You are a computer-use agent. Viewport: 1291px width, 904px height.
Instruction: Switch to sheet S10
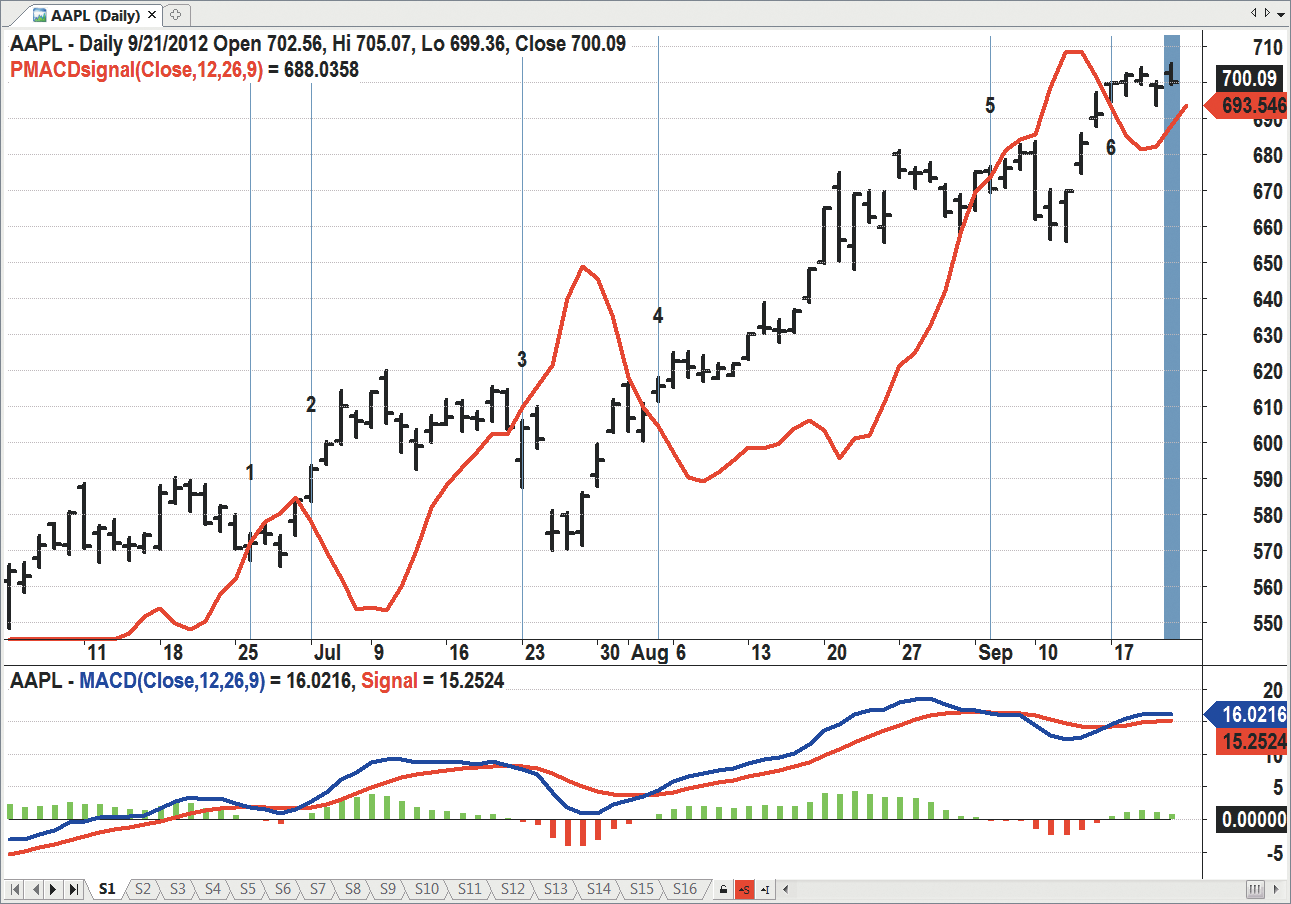coord(427,888)
